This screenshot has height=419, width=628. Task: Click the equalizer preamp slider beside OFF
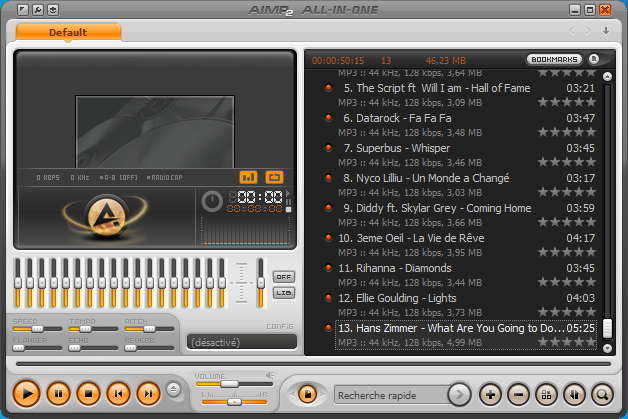pyautogui.click(x=261, y=283)
